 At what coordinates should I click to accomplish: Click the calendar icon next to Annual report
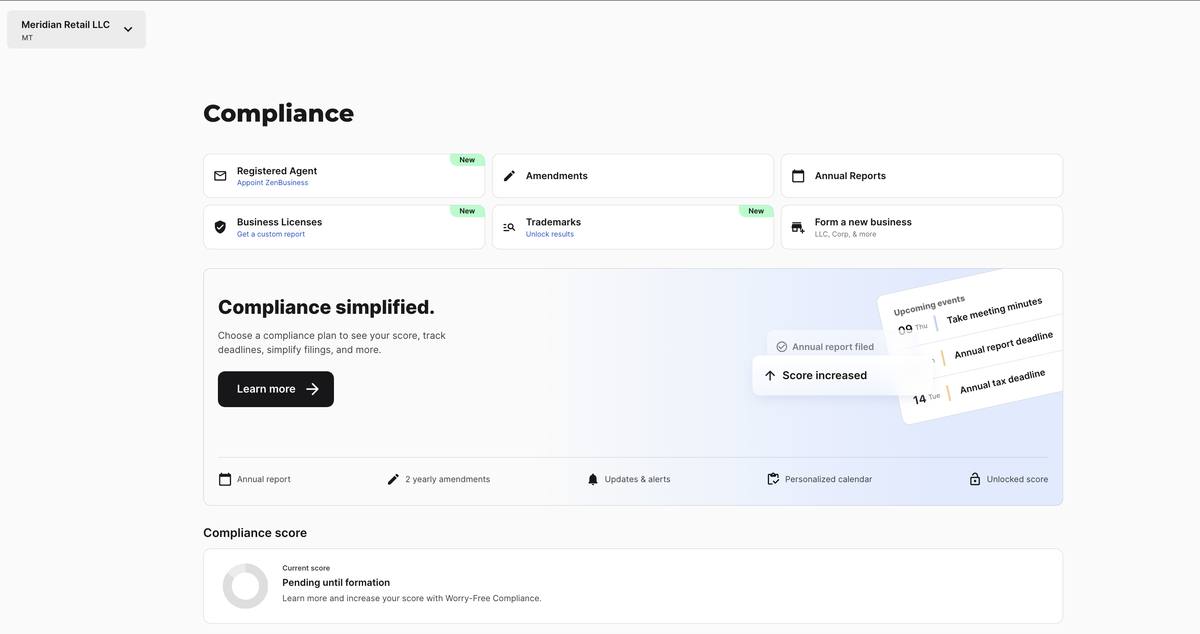225,479
